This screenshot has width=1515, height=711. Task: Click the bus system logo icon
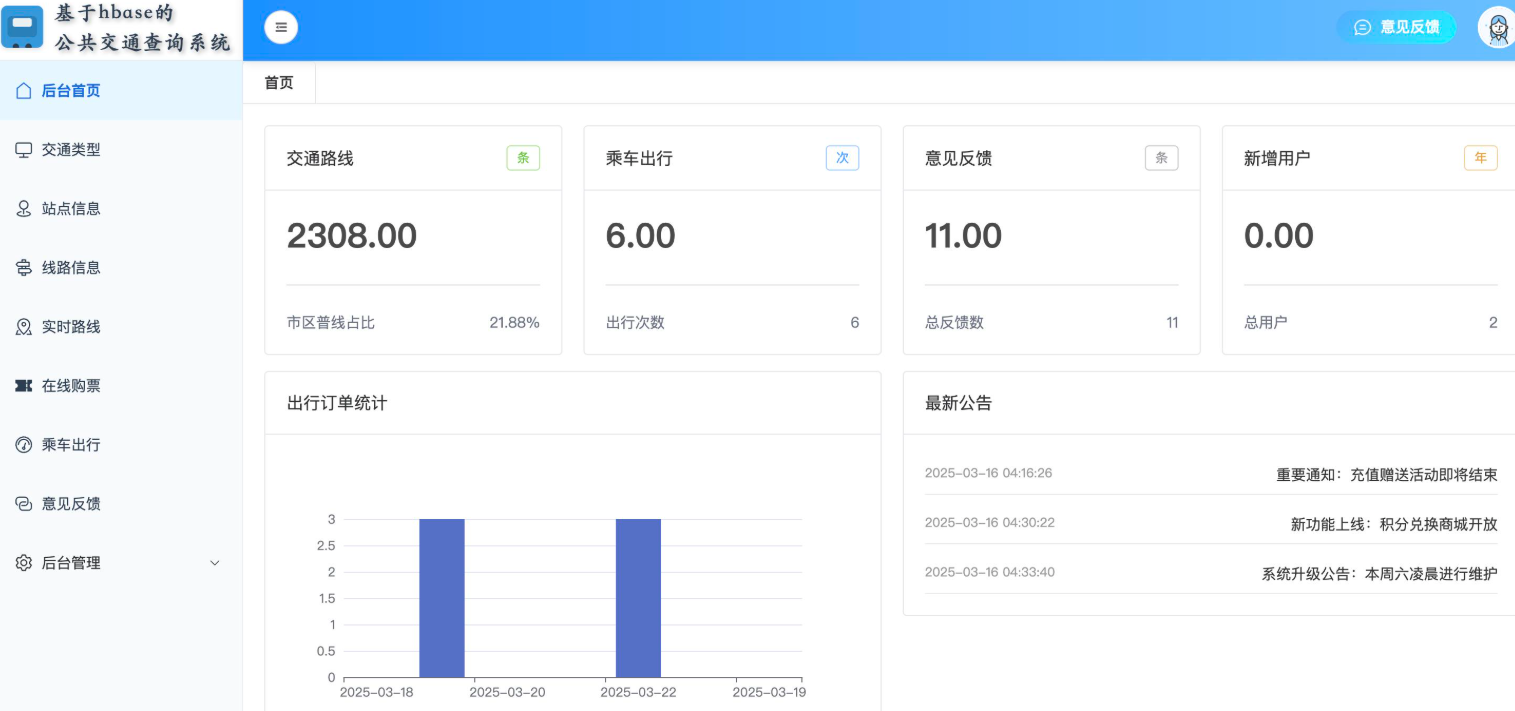(x=22, y=27)
